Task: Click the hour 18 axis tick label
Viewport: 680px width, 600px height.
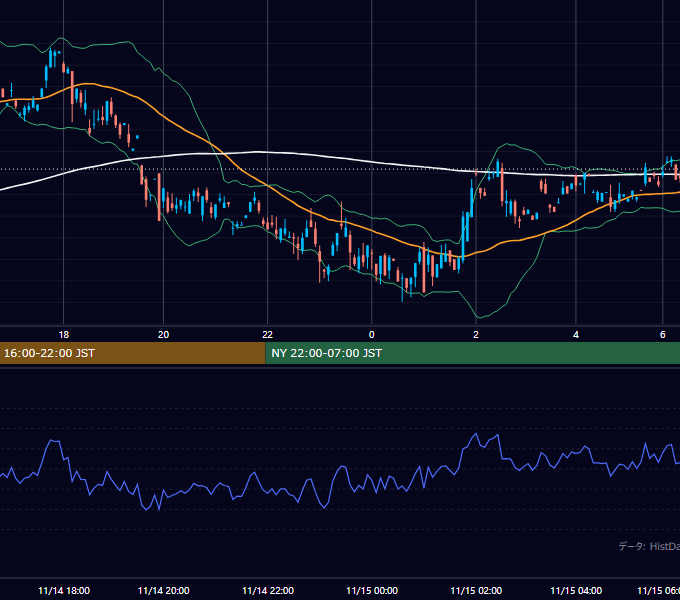Action: (64, 335)
